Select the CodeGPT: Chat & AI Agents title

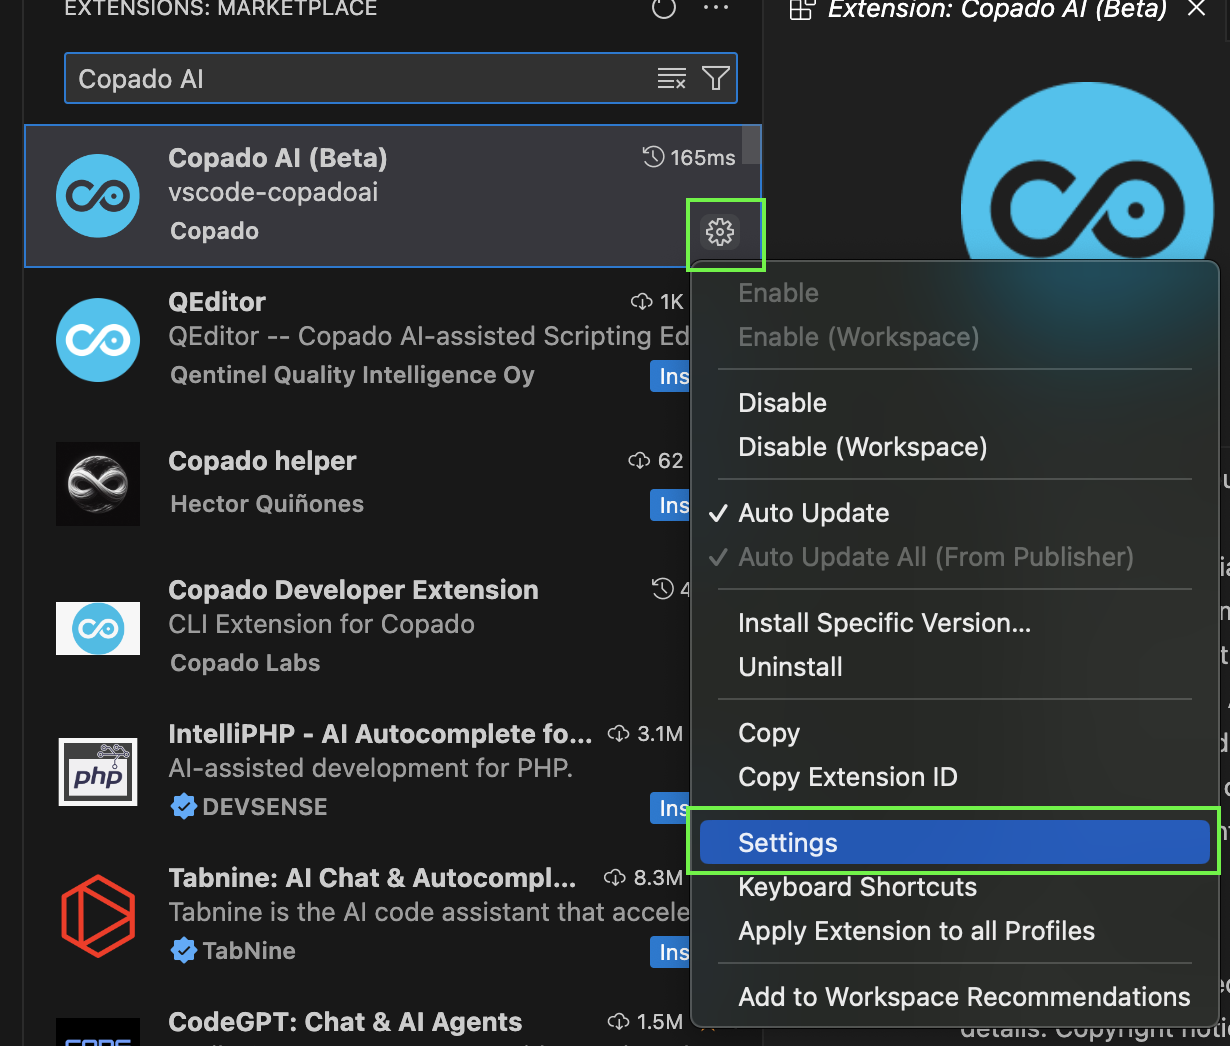[345, 1022]
